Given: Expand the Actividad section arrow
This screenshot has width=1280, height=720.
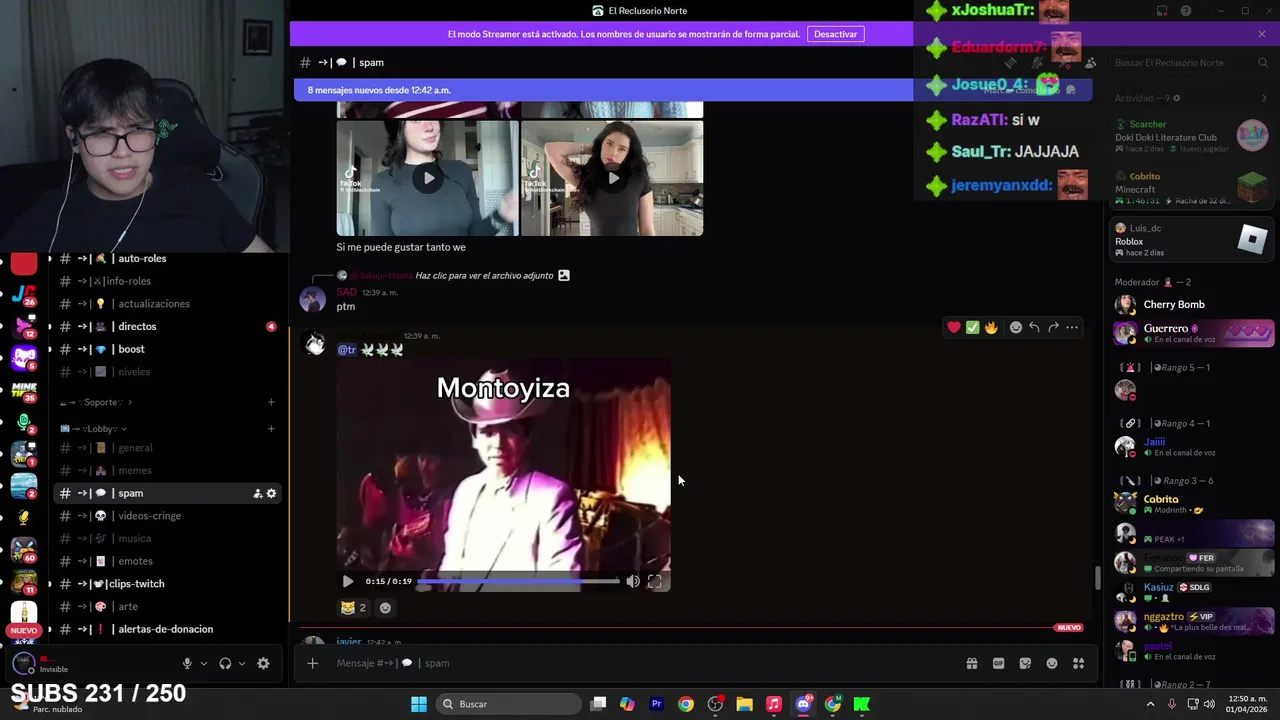Looking at the screenshot, I should pos(1264,98).
